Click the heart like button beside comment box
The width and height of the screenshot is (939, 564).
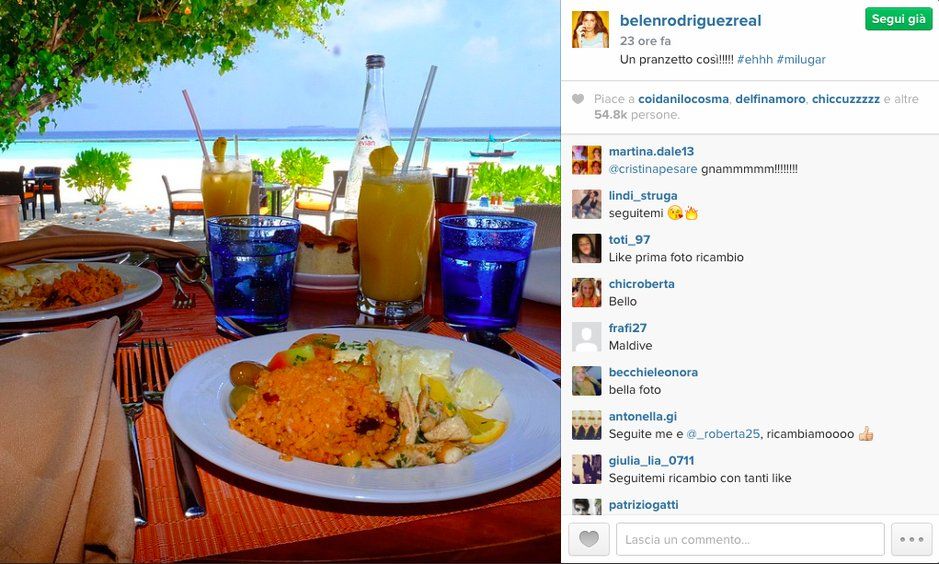click(589, 539)
